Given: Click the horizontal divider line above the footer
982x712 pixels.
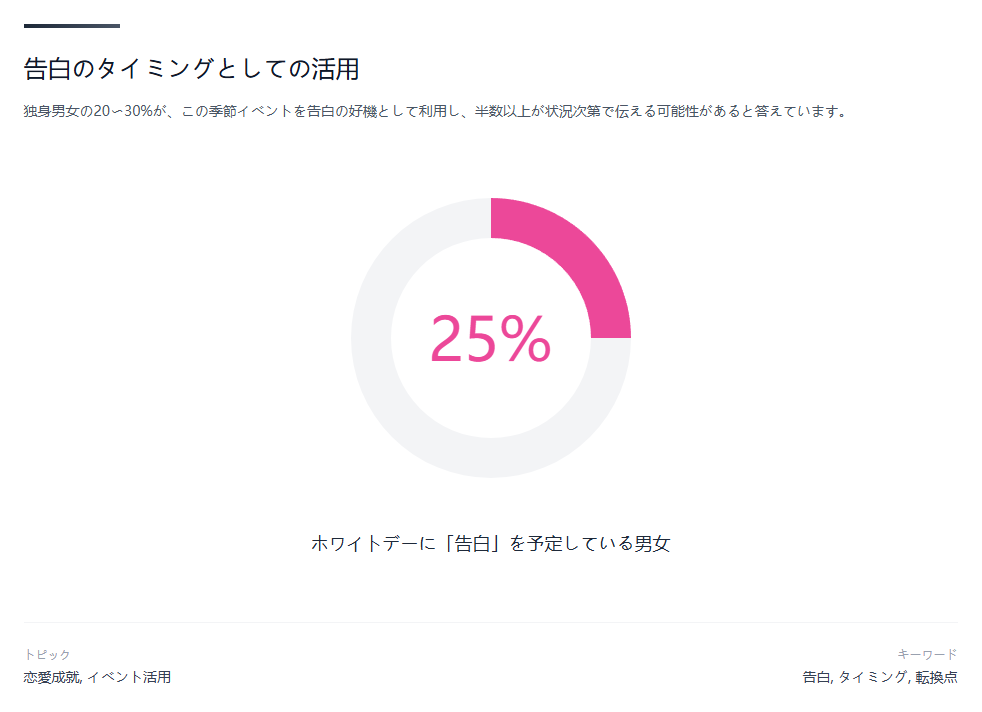Looking at the screenshot, I should 490,622.
